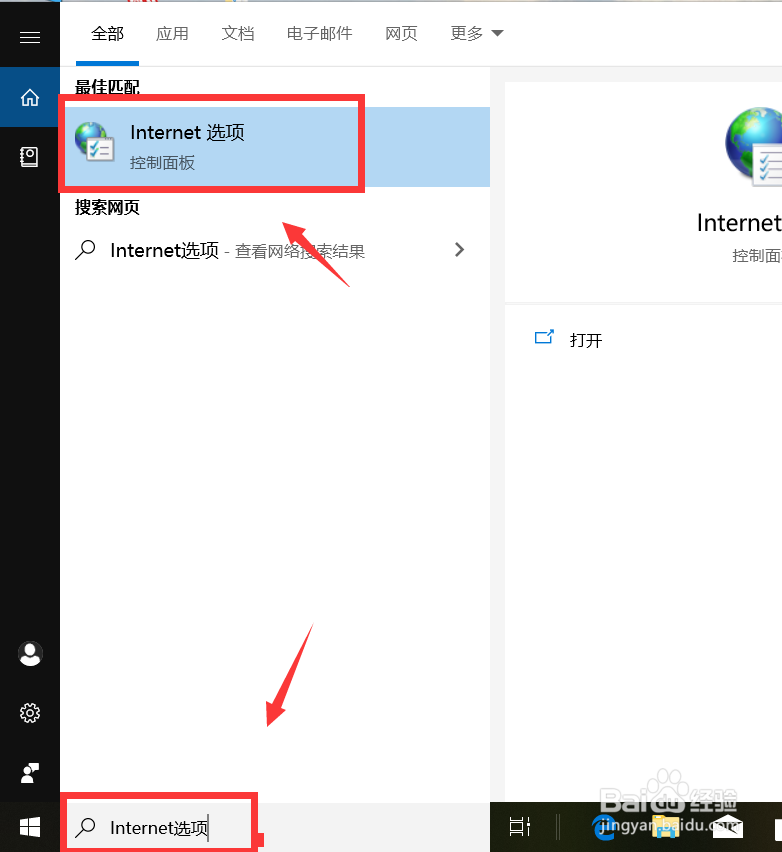
Task: Switch to the 网页 tab
Action: tap(402, 34)
